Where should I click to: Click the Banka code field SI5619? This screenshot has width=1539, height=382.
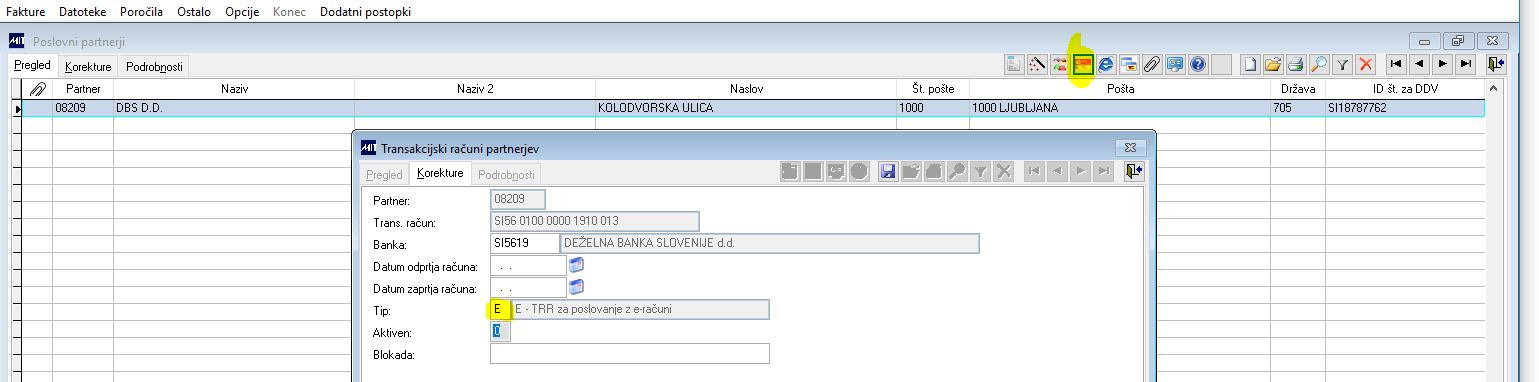pos(524,243)
